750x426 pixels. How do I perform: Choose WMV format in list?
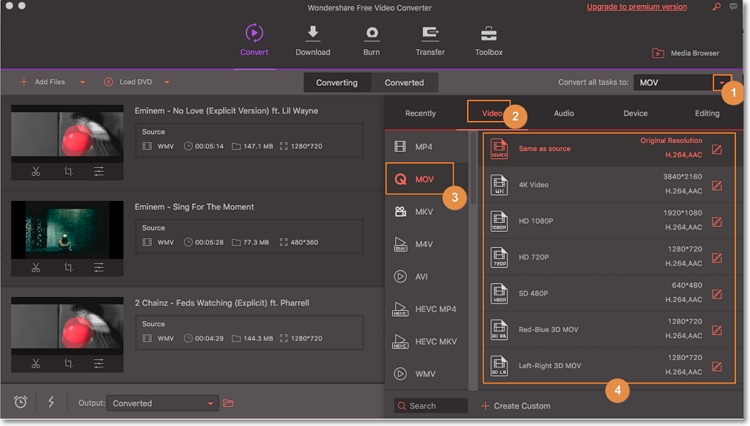427,373
